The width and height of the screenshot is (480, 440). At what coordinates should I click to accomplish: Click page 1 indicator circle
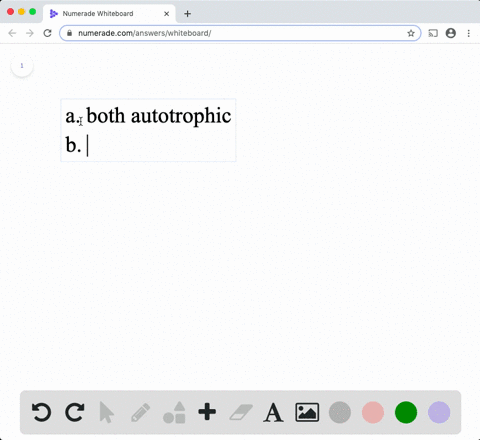(x=22, y=66)
